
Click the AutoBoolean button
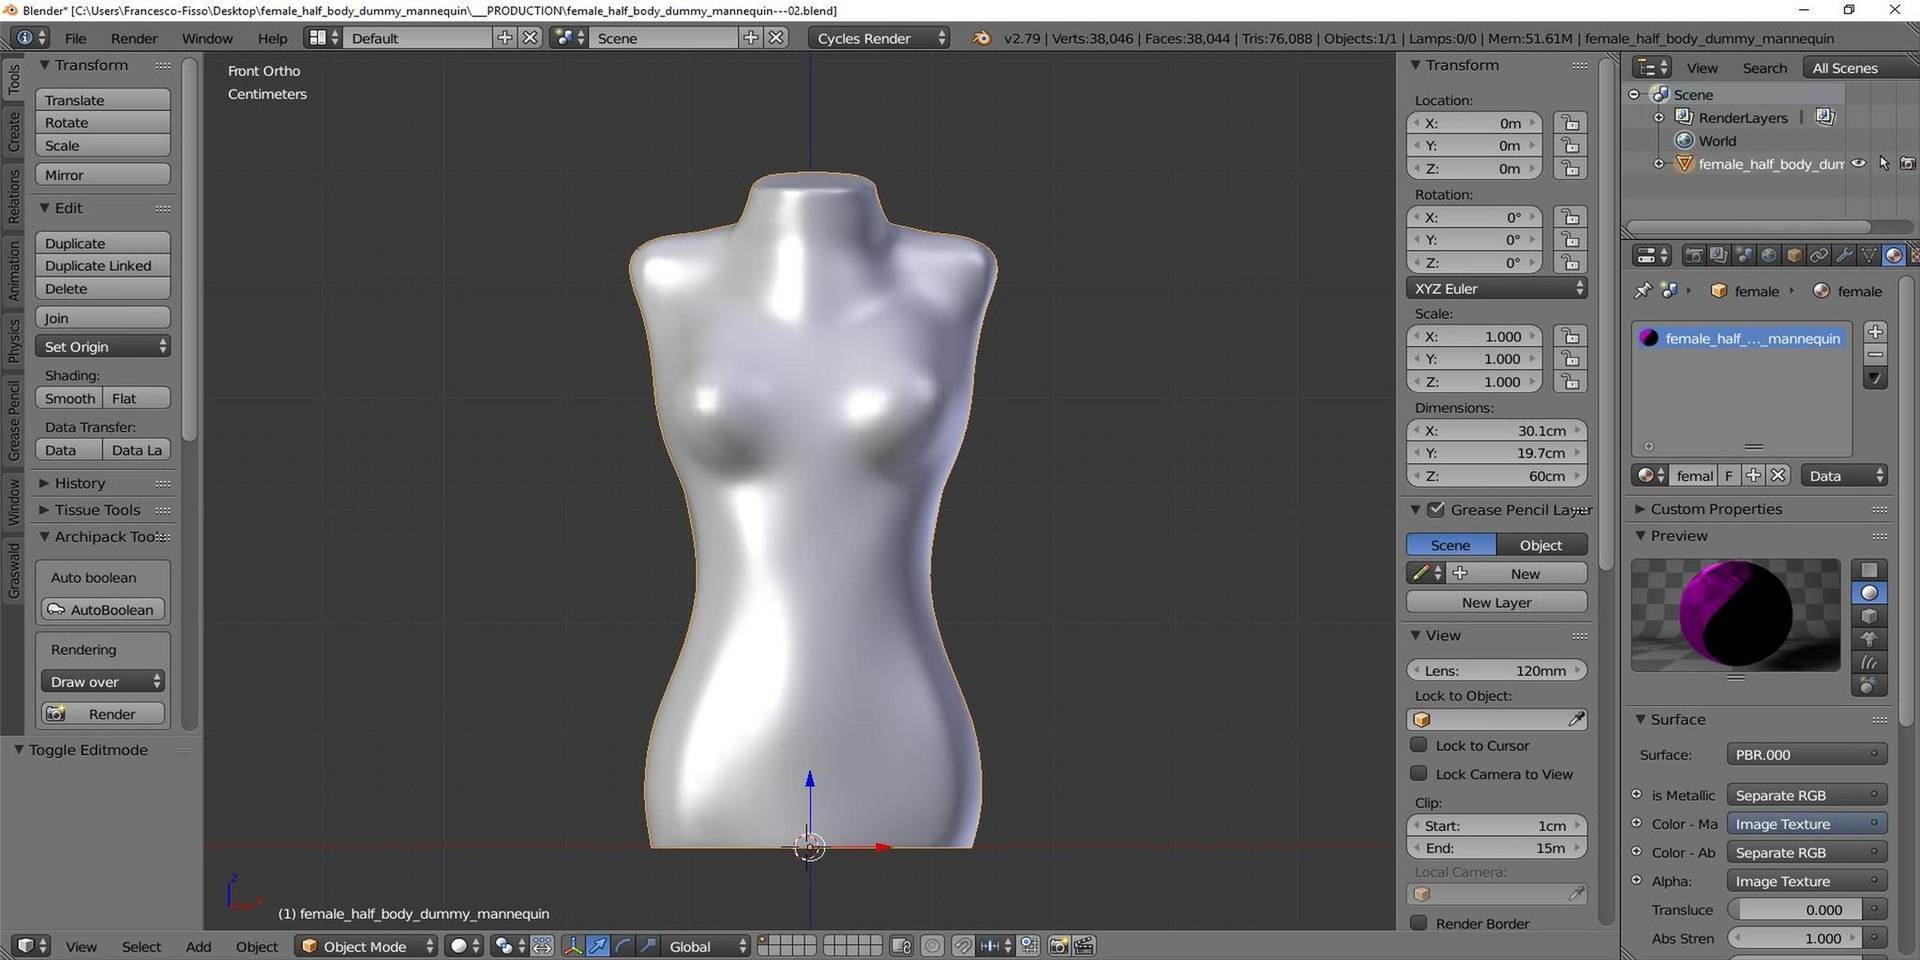point(103,610)
